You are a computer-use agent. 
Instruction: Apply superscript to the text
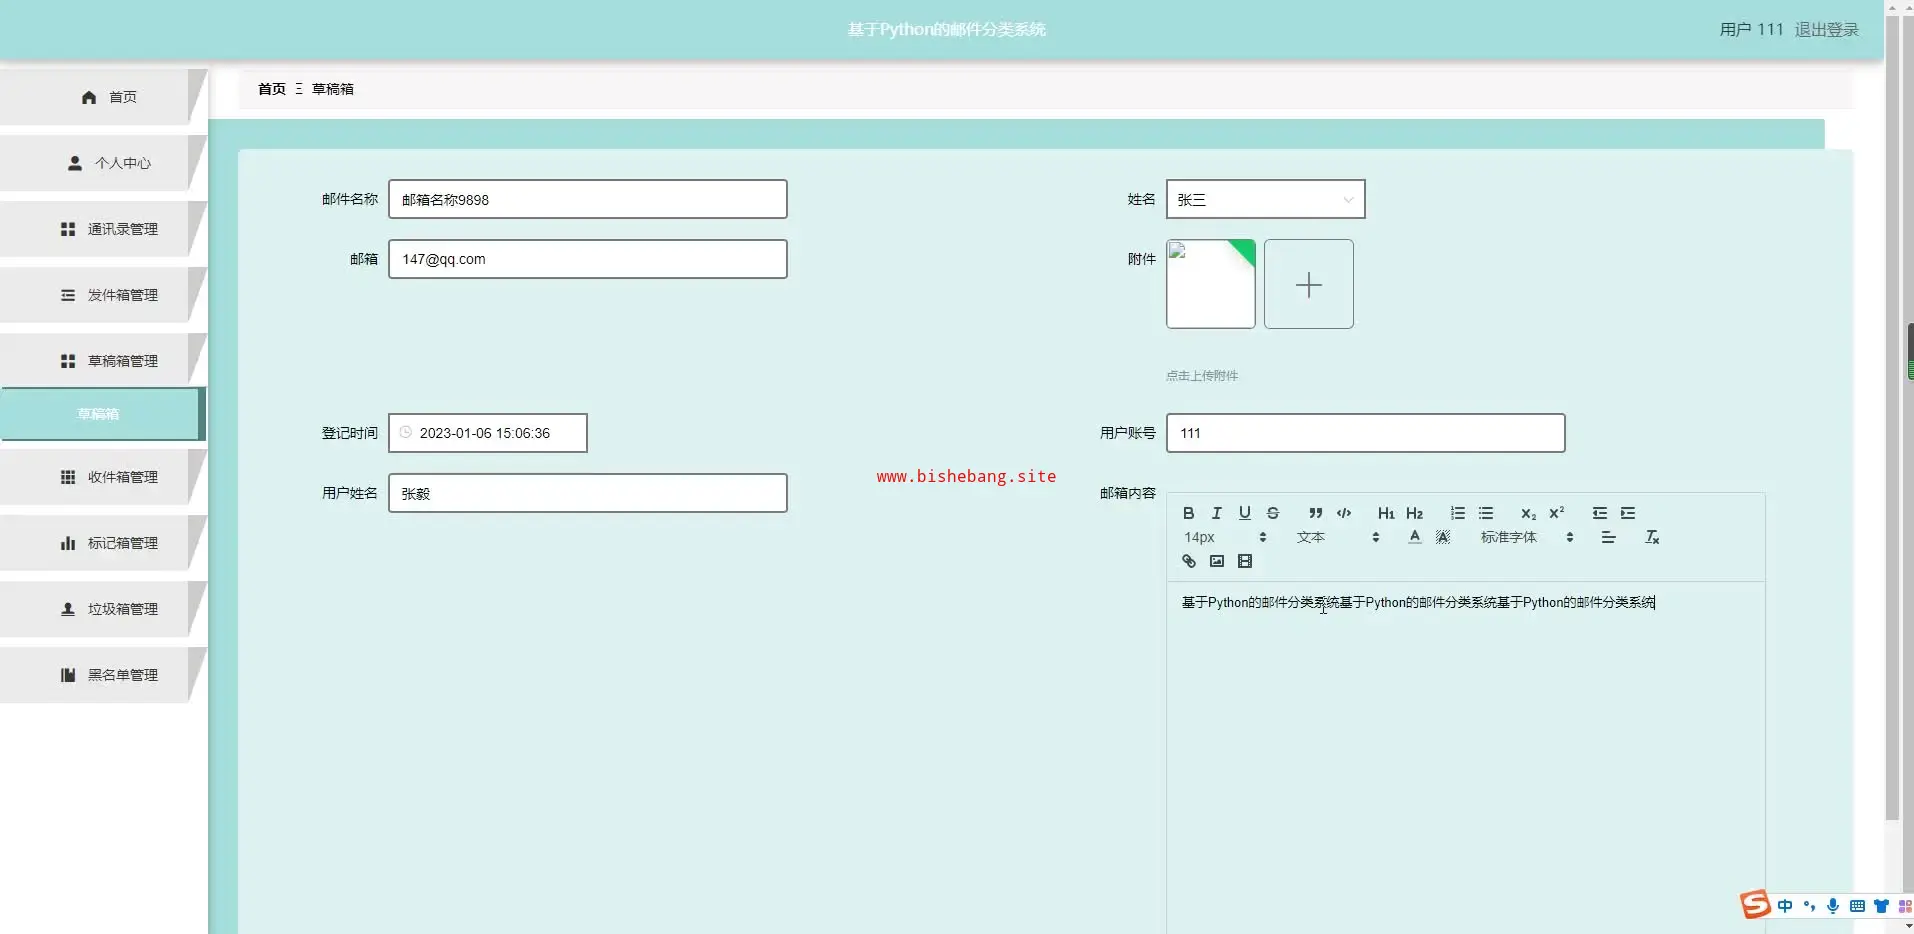1556,513
